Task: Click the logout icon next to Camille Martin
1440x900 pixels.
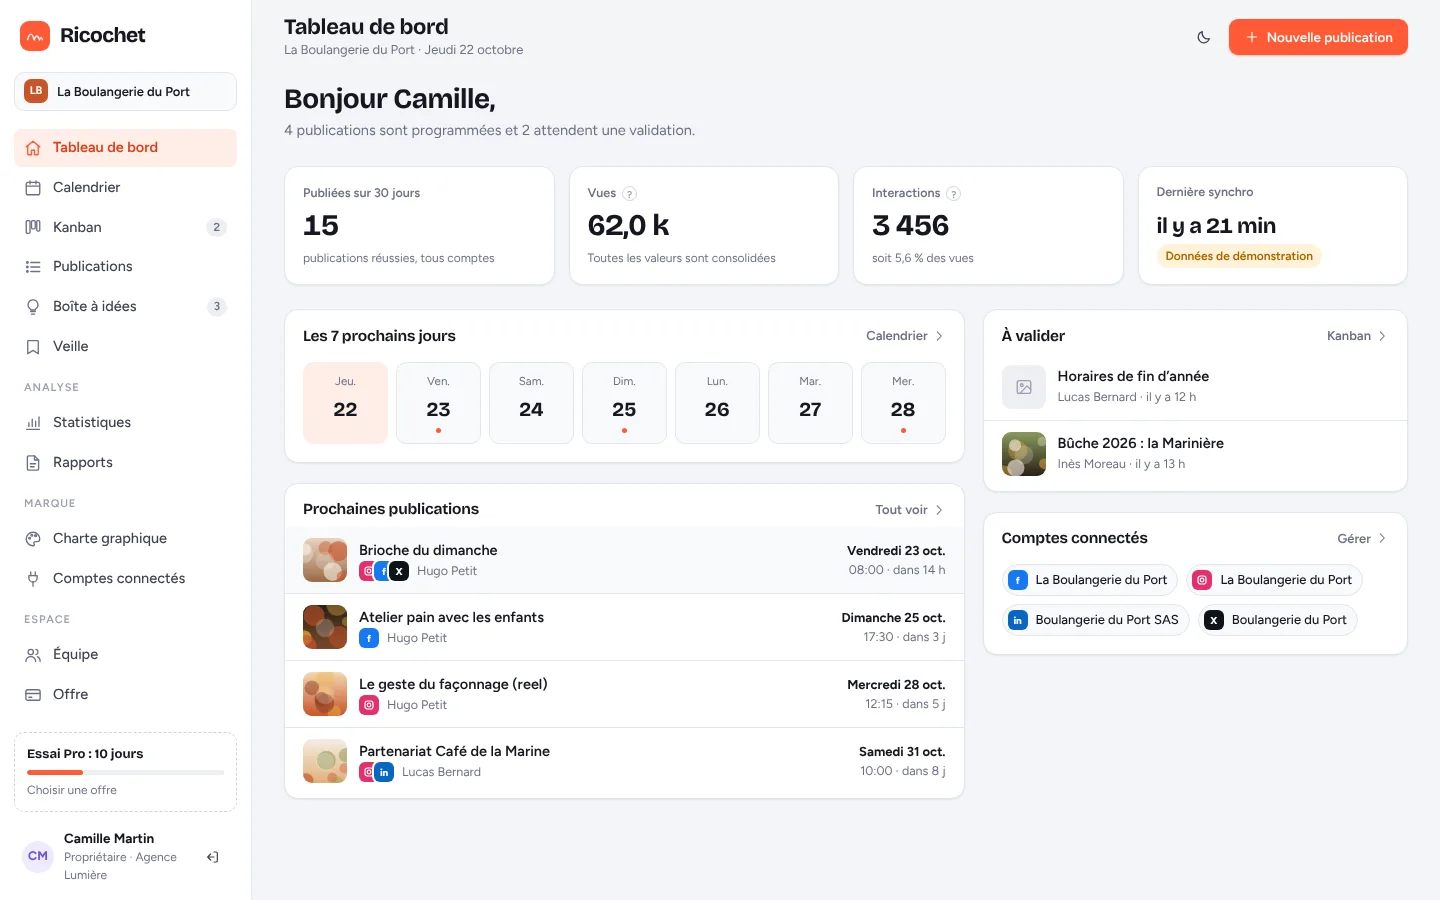Action: [212, 857]
